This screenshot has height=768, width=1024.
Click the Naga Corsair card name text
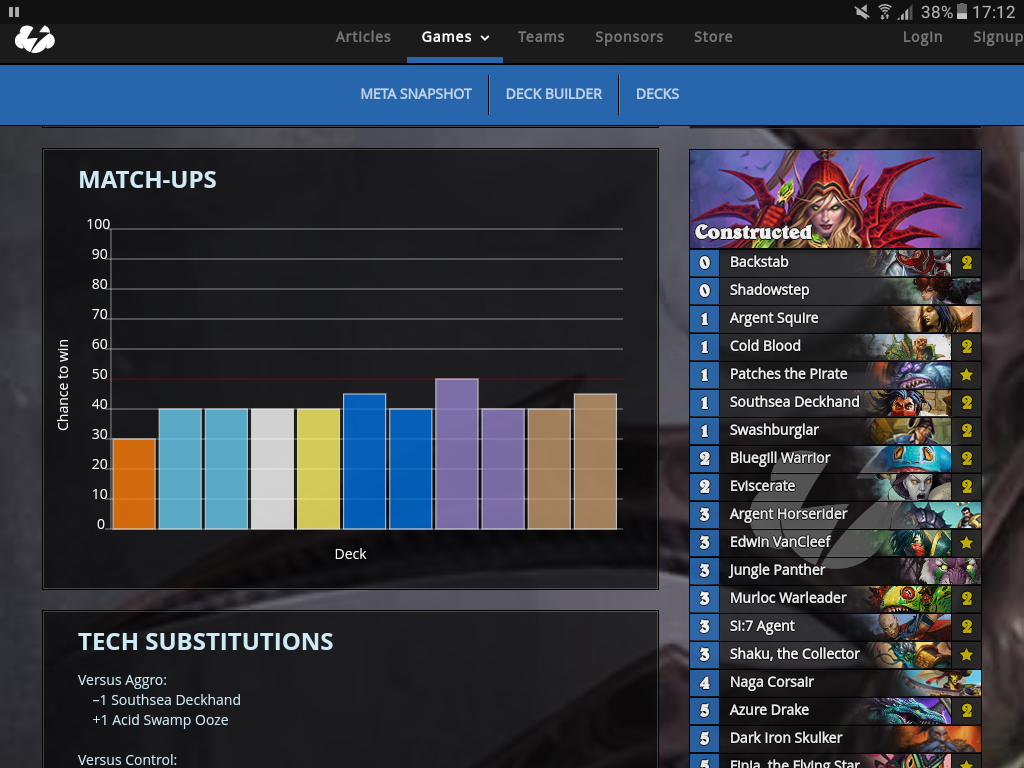point(771,682)
